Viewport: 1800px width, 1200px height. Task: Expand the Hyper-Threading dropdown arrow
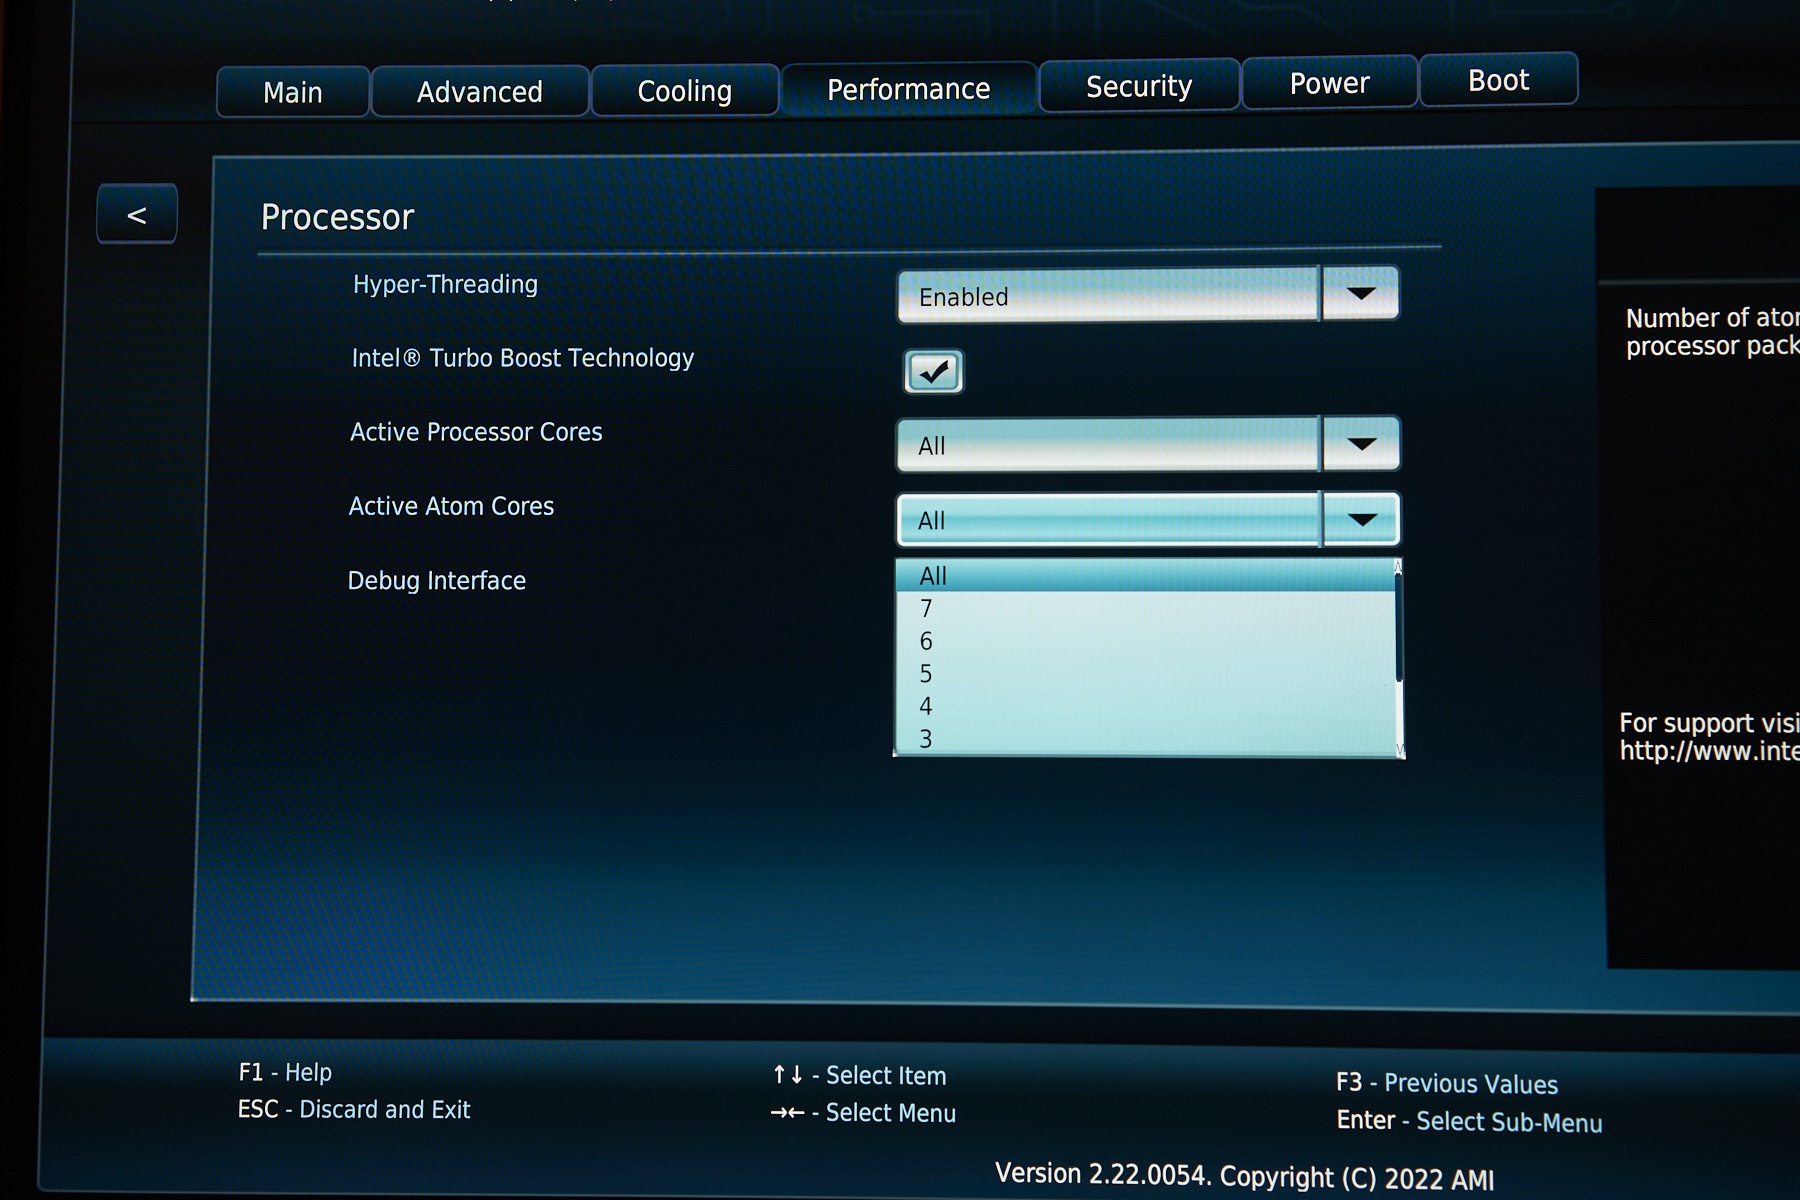[1360, 293]
